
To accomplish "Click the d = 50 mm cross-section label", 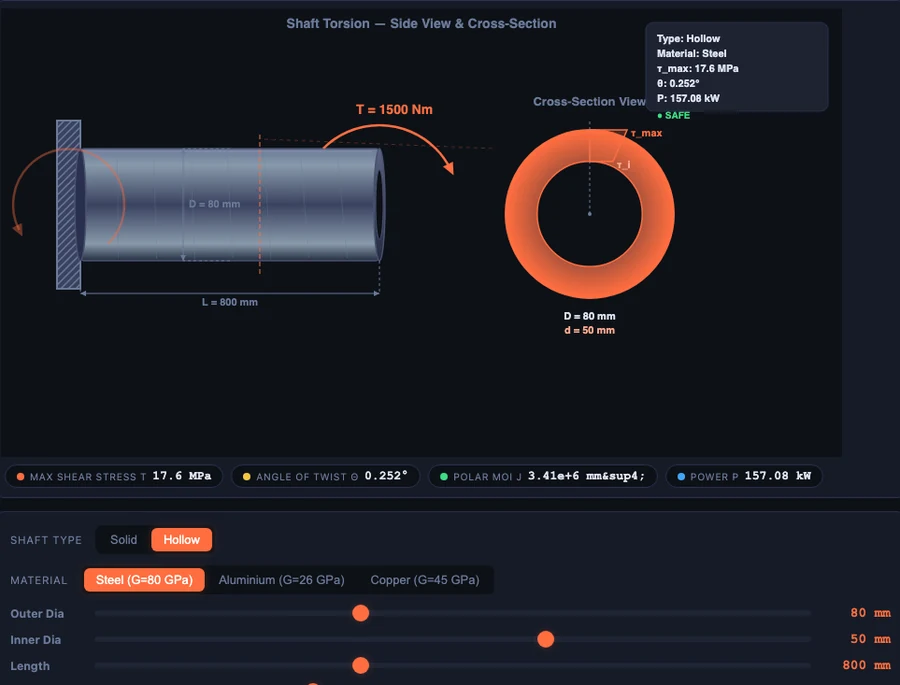I will (x=589, y=330).
